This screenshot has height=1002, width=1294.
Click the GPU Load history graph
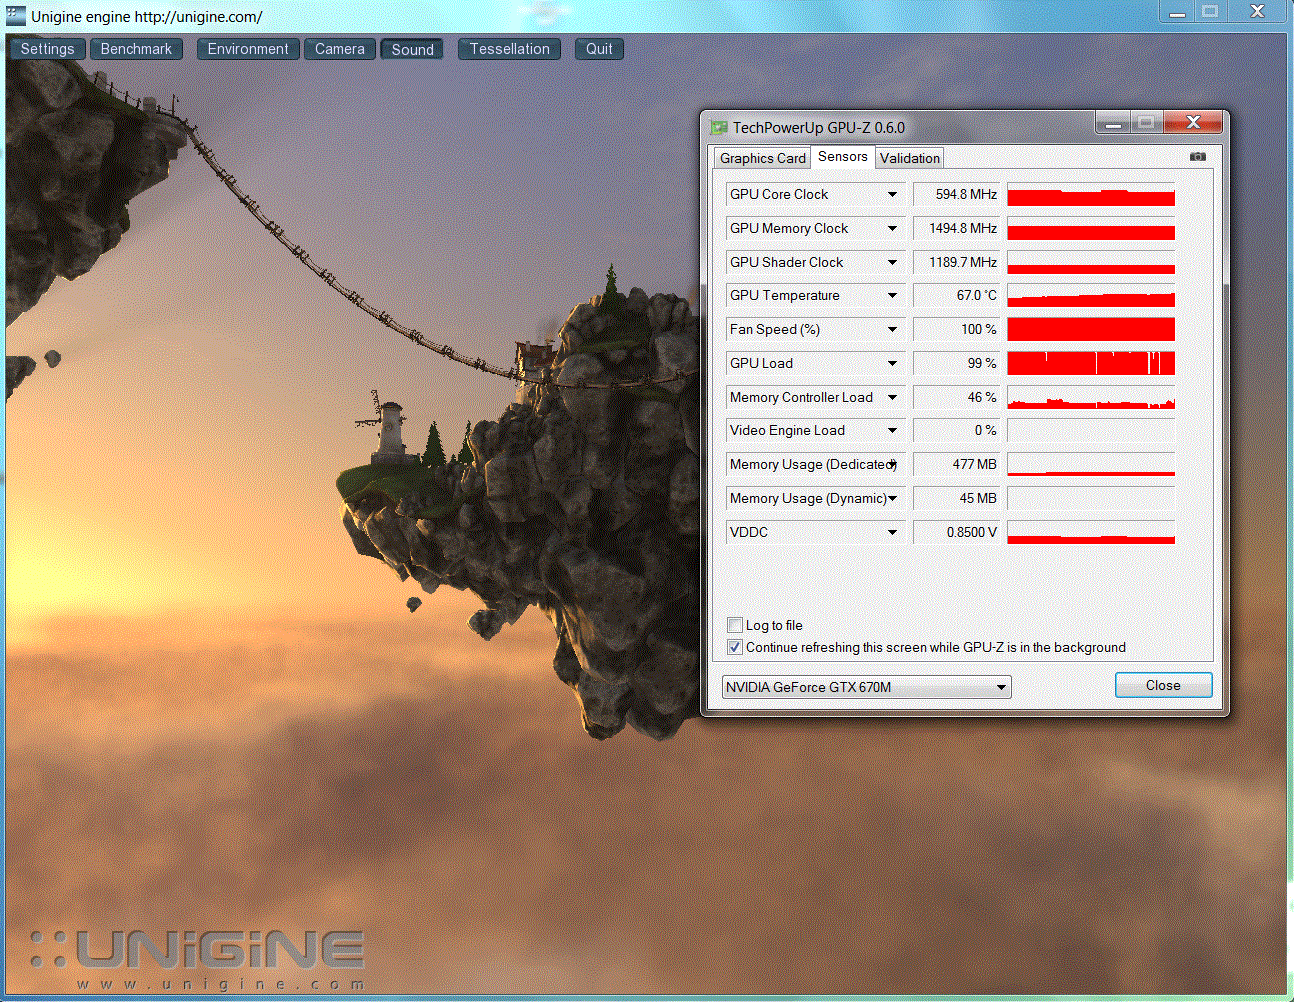1091,363
